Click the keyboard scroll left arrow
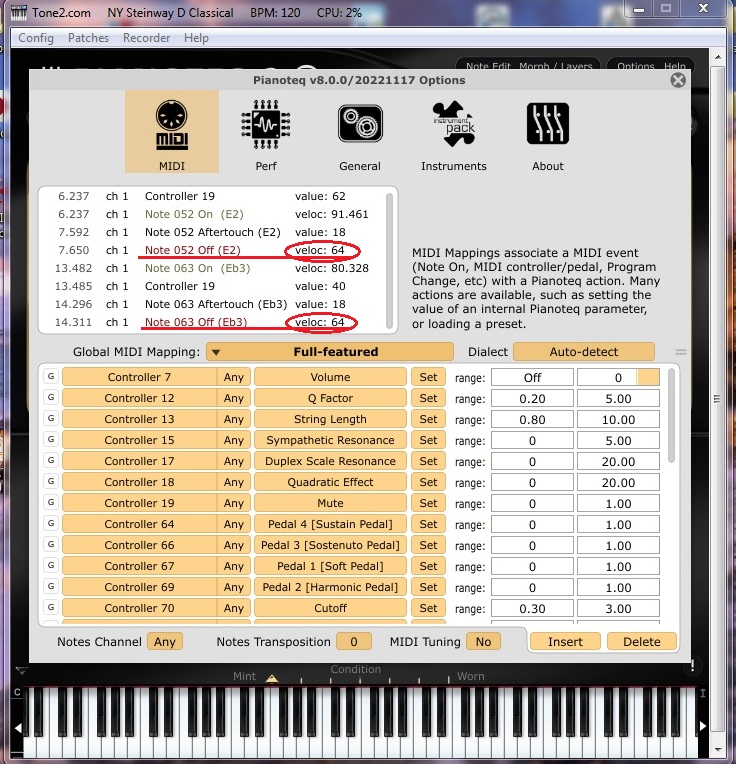The image size is (736, 764). coord(18,728)
